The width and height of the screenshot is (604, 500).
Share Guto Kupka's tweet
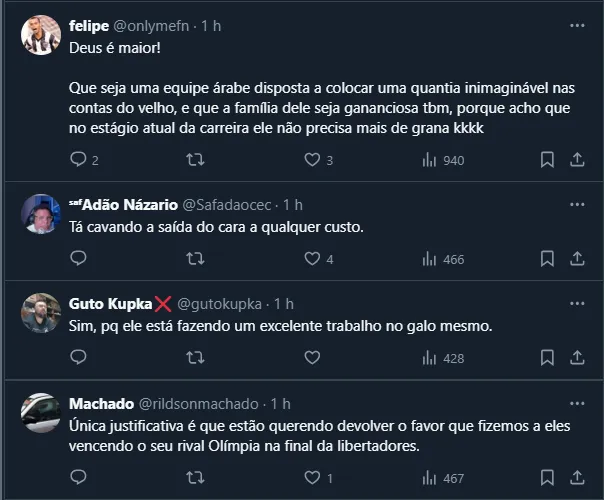[x=577, y=358]
